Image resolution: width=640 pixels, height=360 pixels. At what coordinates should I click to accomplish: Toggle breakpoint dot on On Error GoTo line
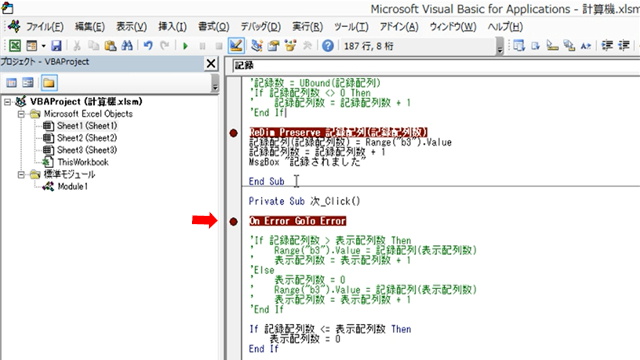(233, 222)
